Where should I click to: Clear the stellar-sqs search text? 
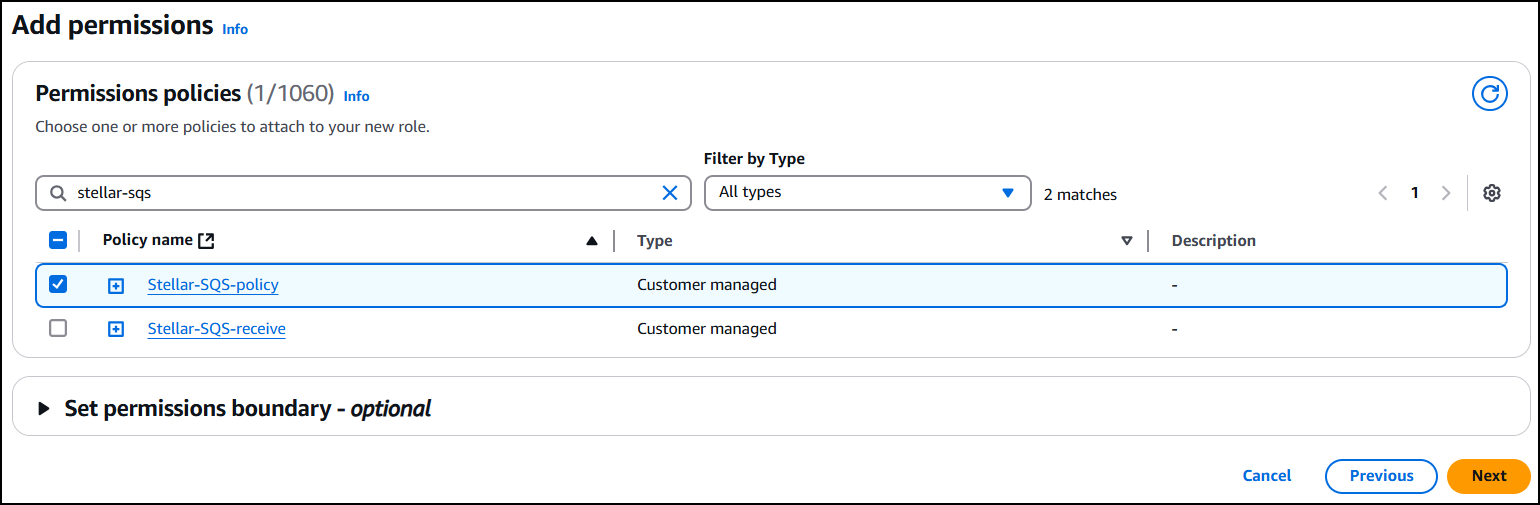click(x=670, y=193)
